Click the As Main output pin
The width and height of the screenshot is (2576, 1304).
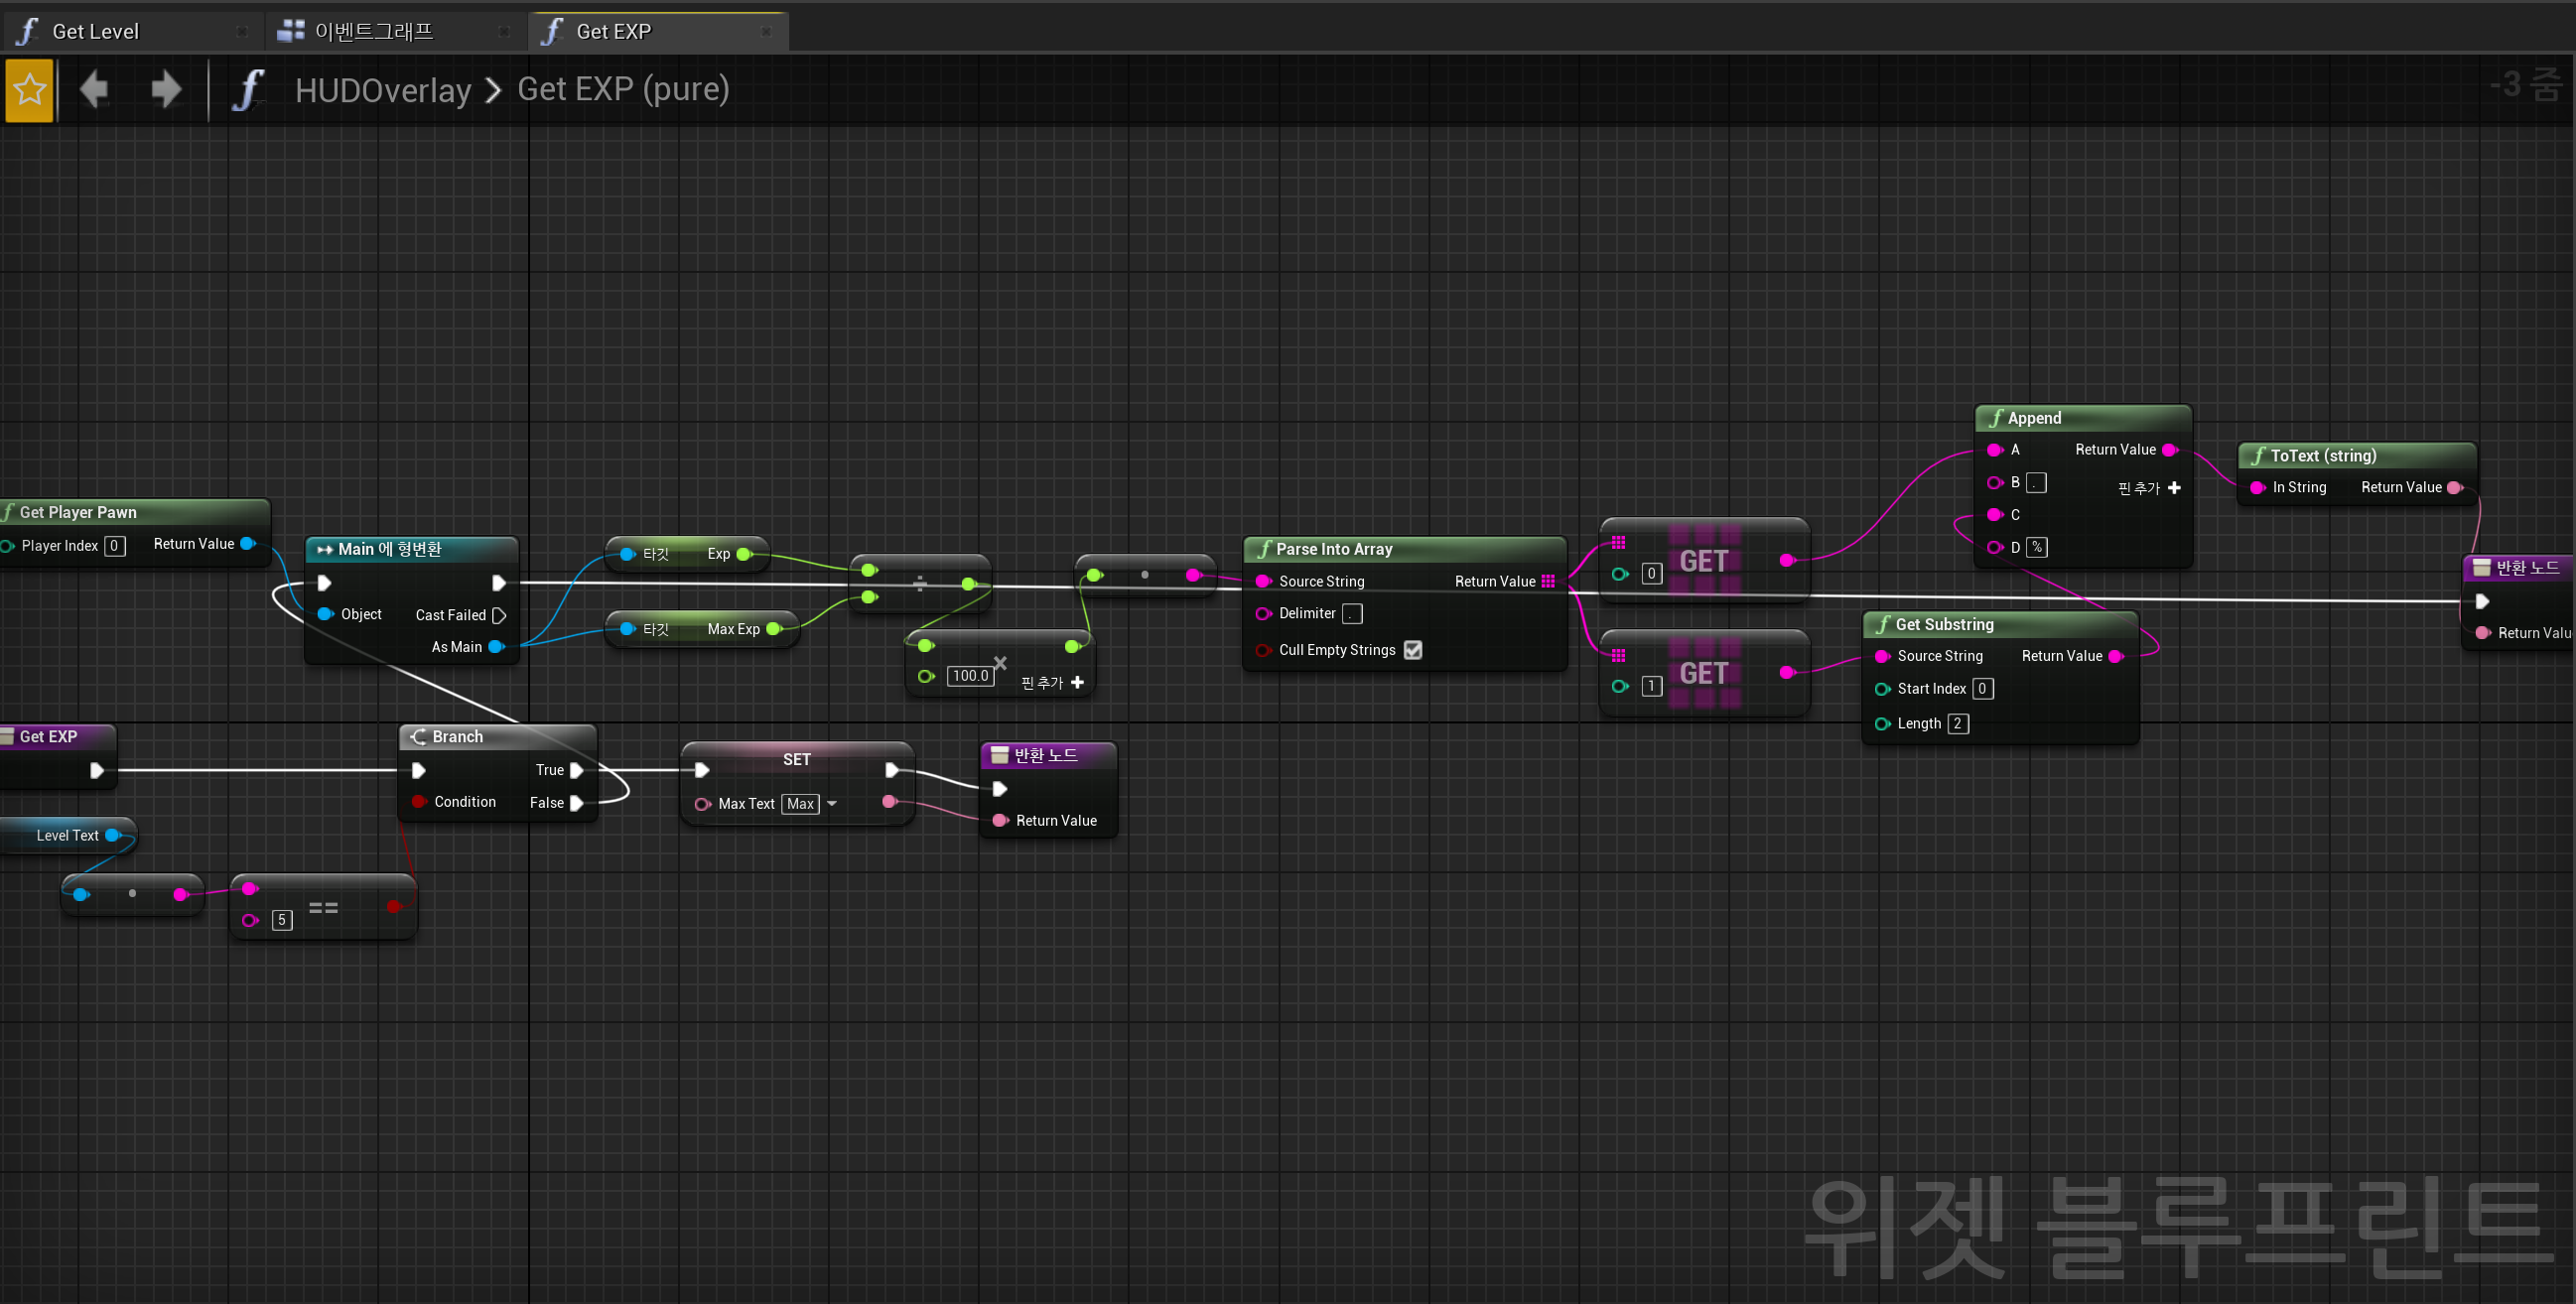point(496,648)
